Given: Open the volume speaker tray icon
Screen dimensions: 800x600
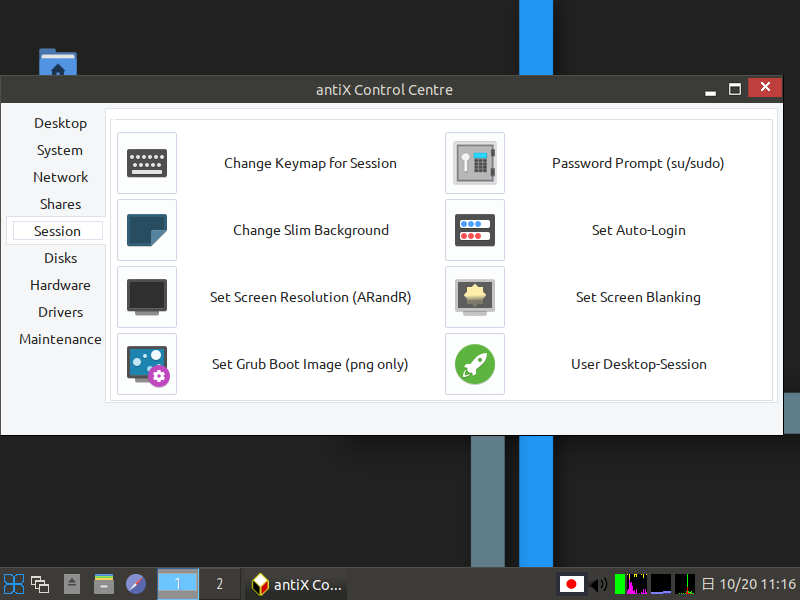Looking at the screenshot, I should point(598,584).
